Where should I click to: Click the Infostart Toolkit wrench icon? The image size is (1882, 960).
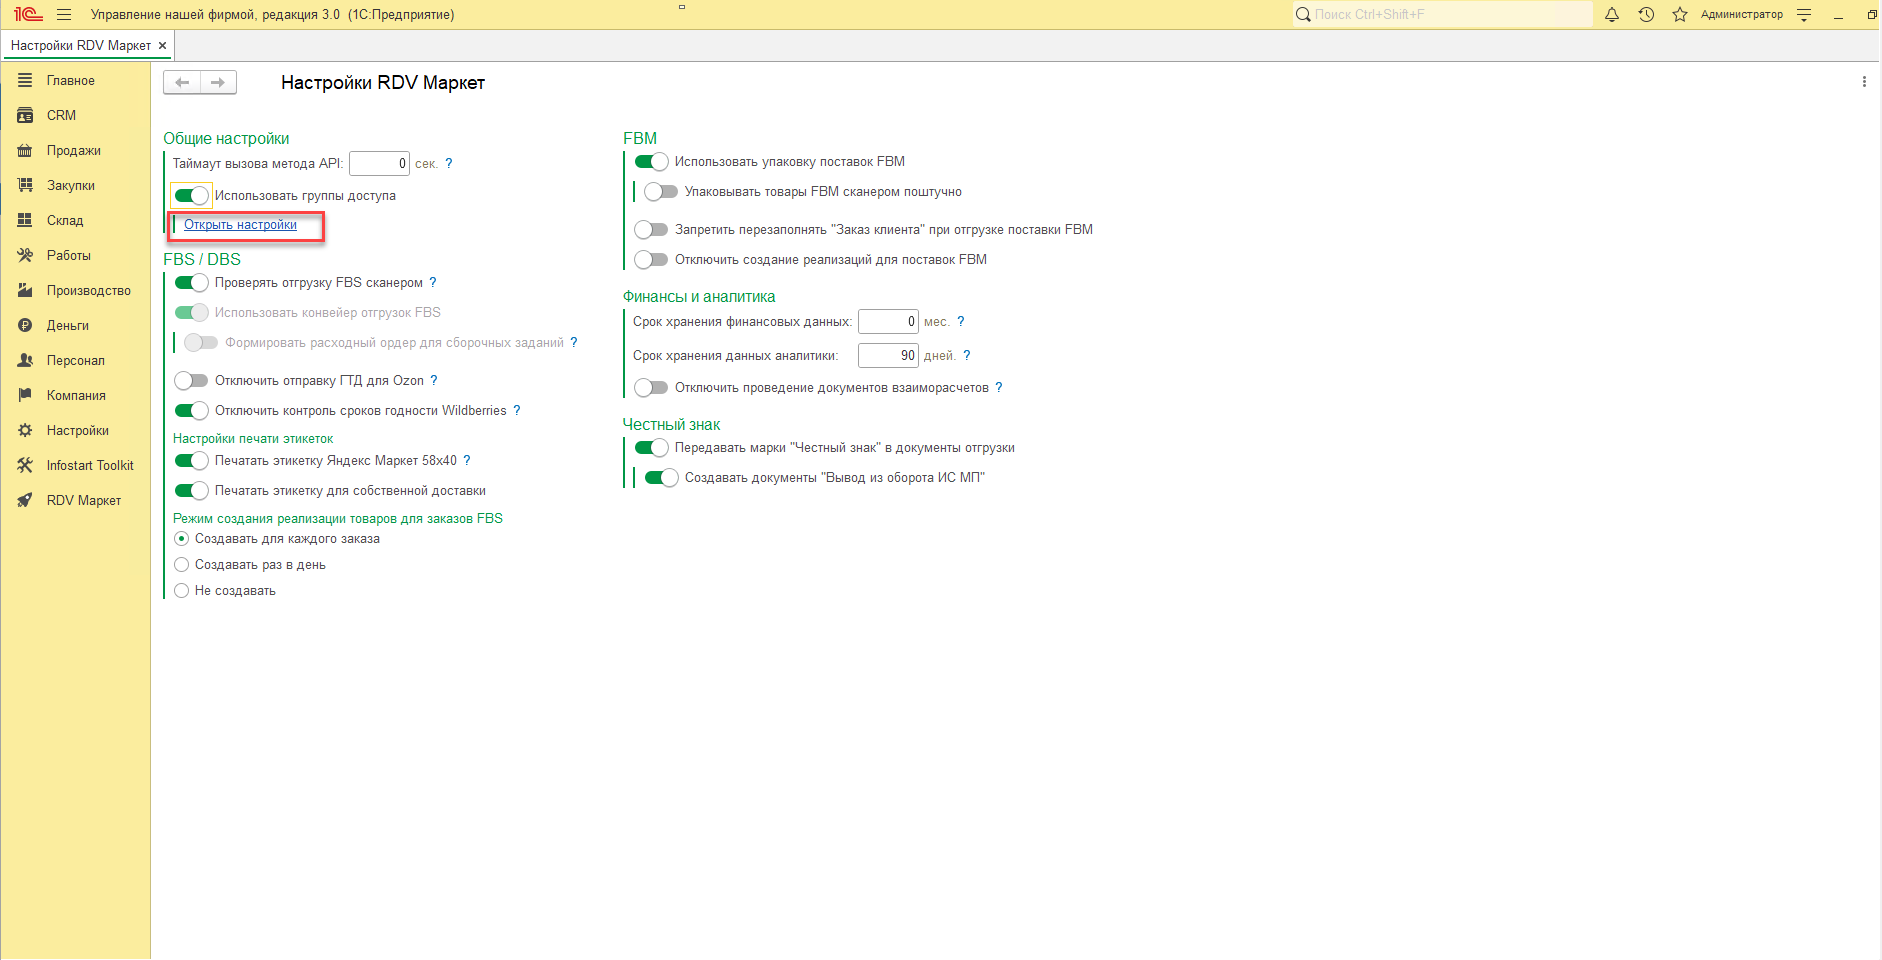[25, 465]
